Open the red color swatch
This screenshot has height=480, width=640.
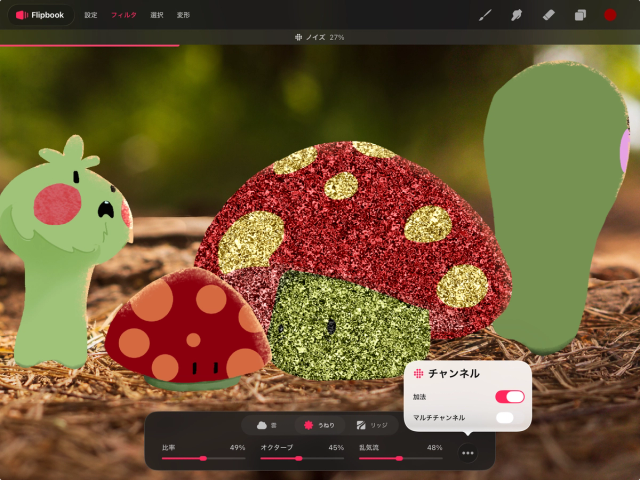click(610, 15)
